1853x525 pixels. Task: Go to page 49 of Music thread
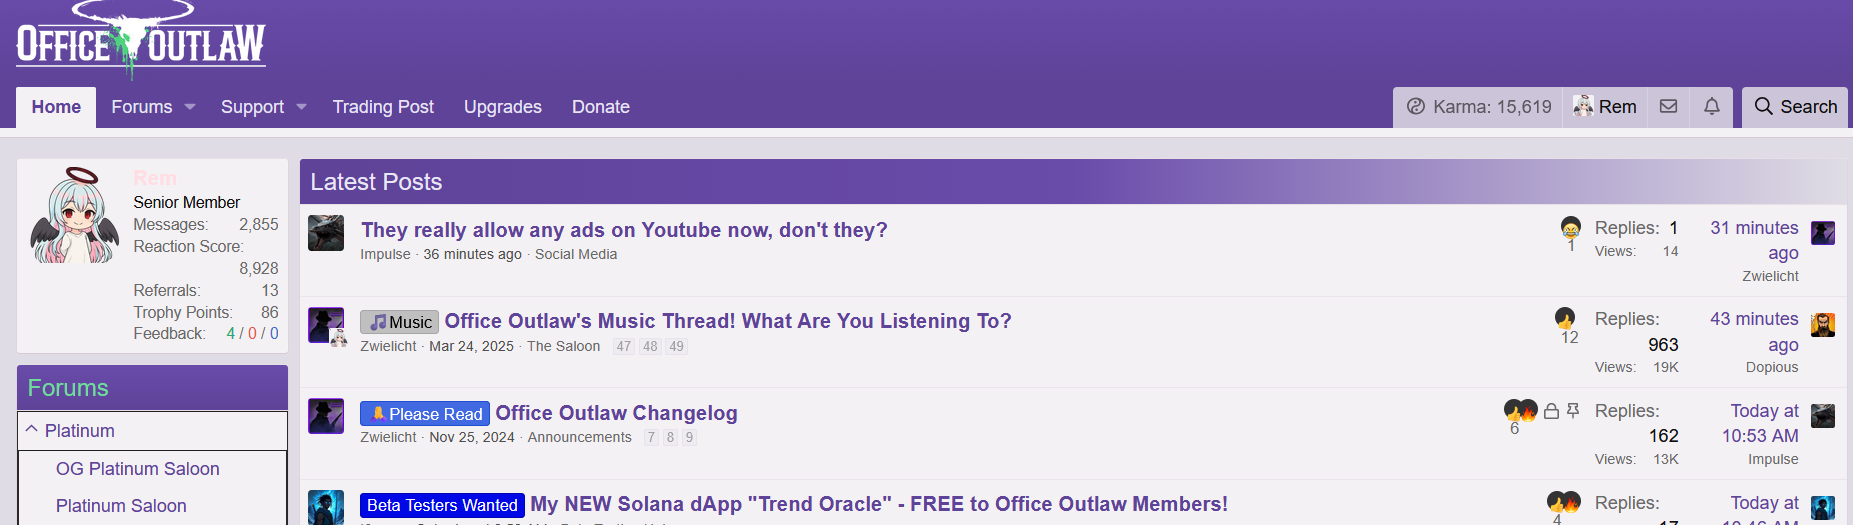[677, 347]
